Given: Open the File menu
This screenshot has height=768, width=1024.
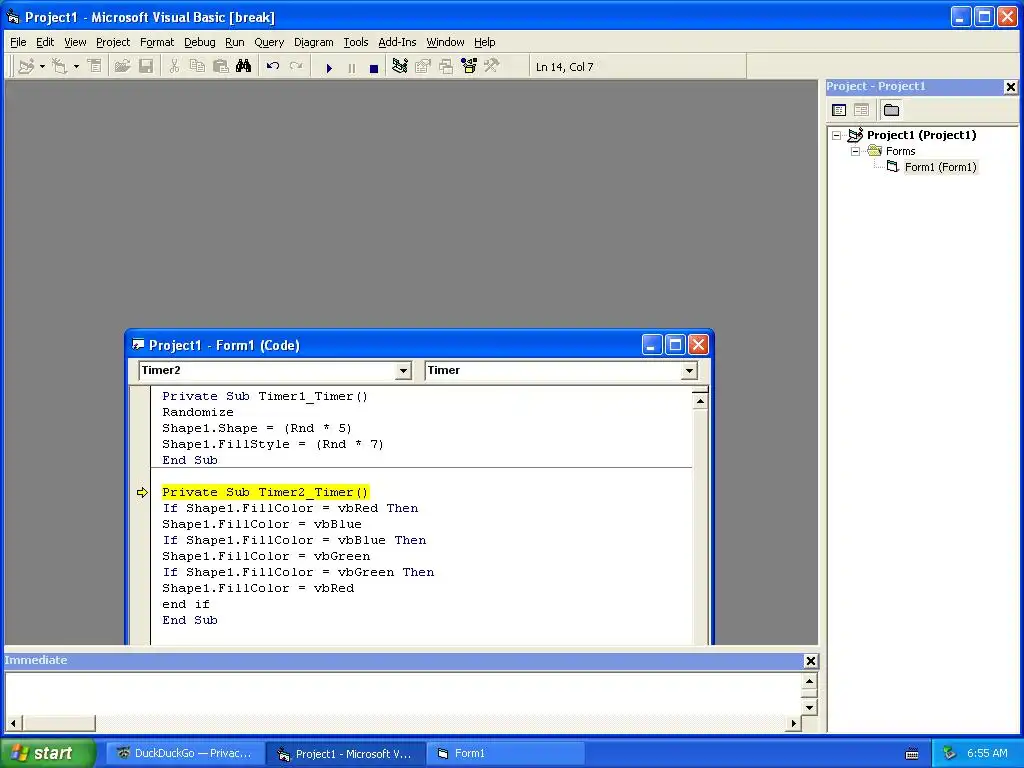Looking at the screenshot, I should [18, 42].
